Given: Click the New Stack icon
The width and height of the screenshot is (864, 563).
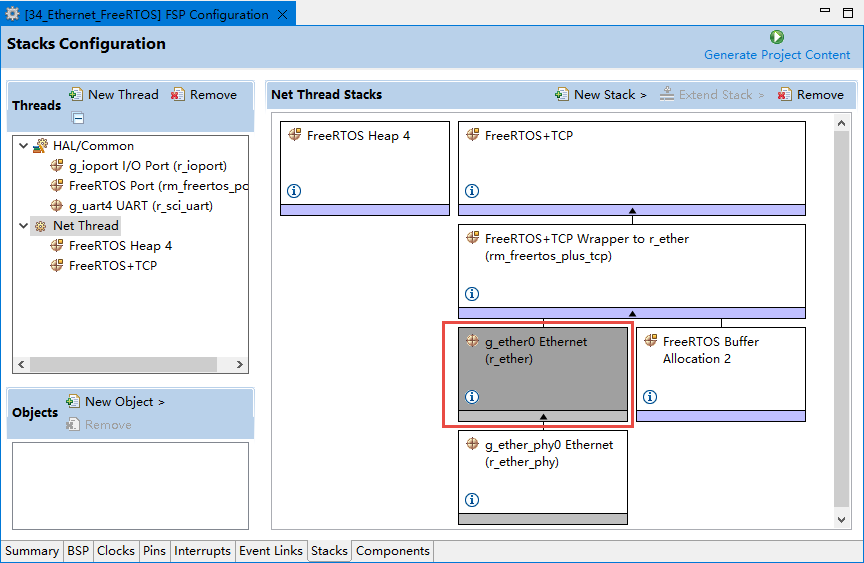Looking at the screenshot, I should click(x=561, y=94).
